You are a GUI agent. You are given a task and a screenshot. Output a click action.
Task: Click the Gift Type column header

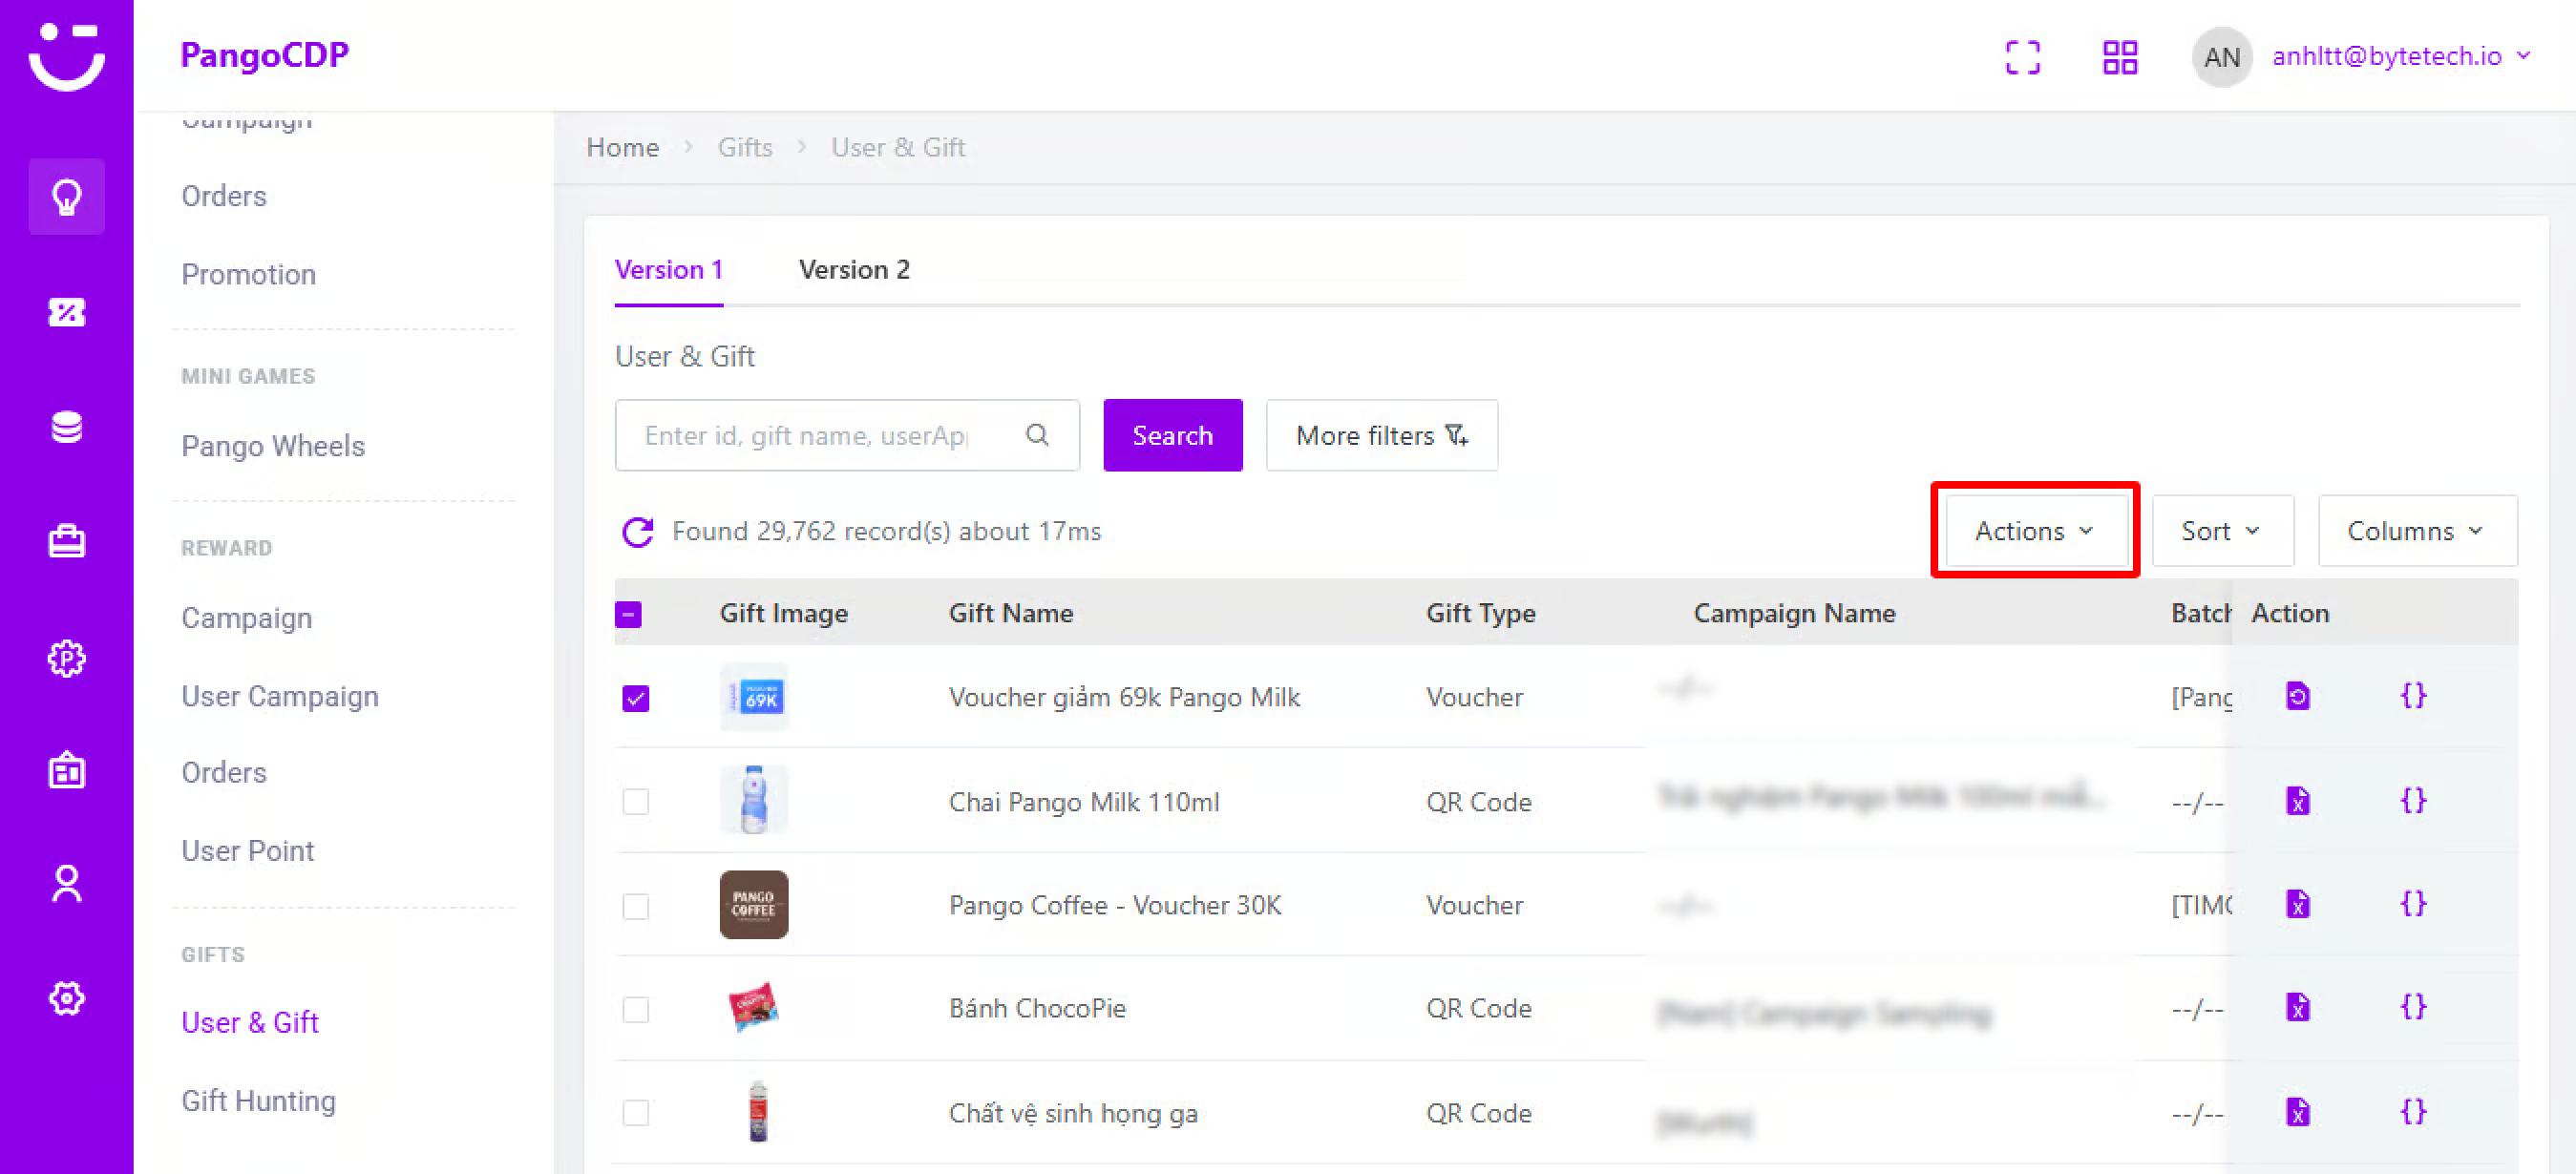[1480, 613]
